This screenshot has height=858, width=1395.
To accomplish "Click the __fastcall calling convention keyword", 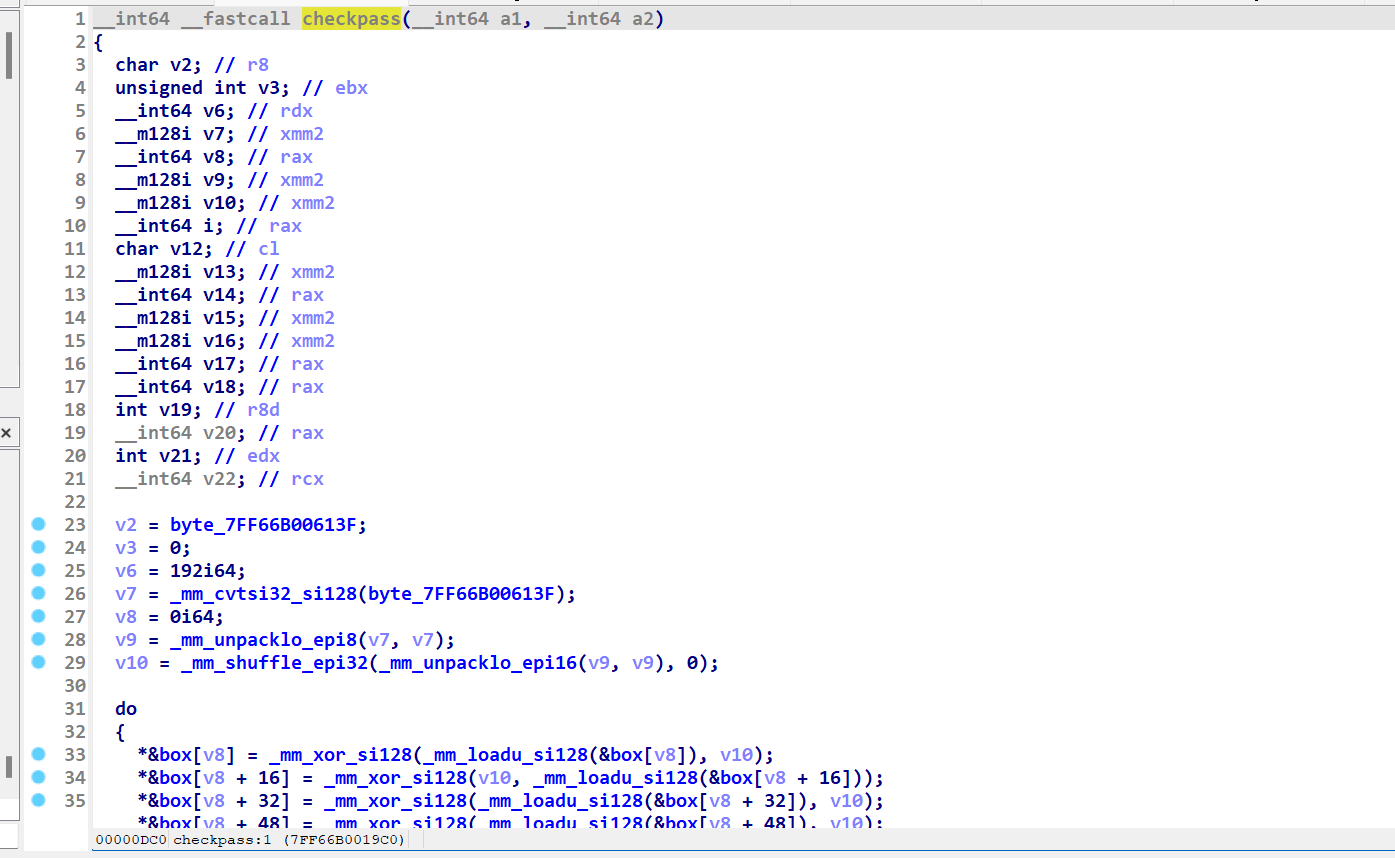I will 236,19.
